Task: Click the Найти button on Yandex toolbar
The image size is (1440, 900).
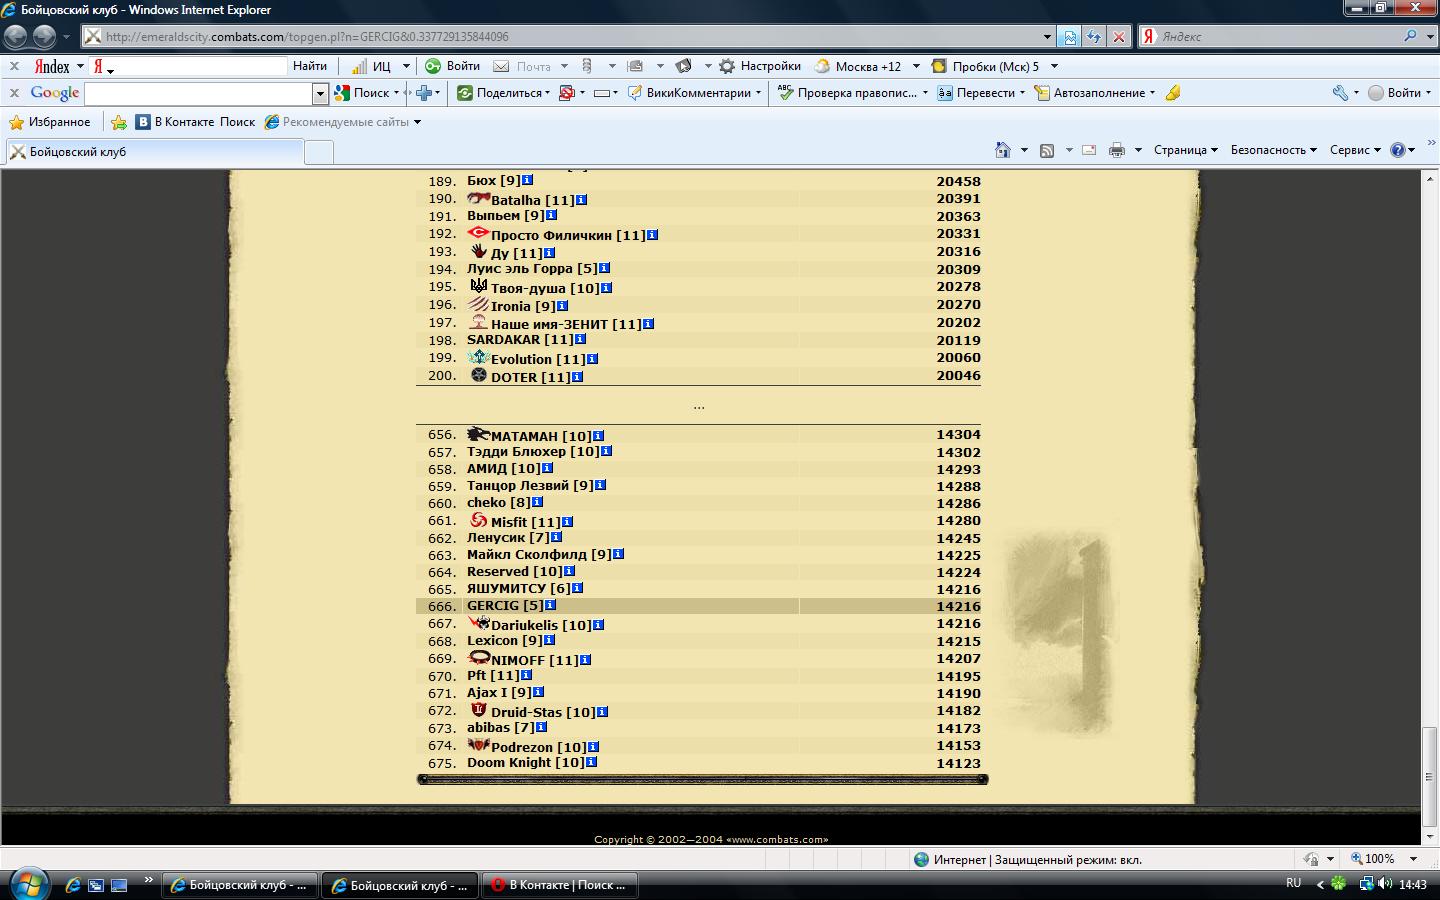Action: (310, 66)
